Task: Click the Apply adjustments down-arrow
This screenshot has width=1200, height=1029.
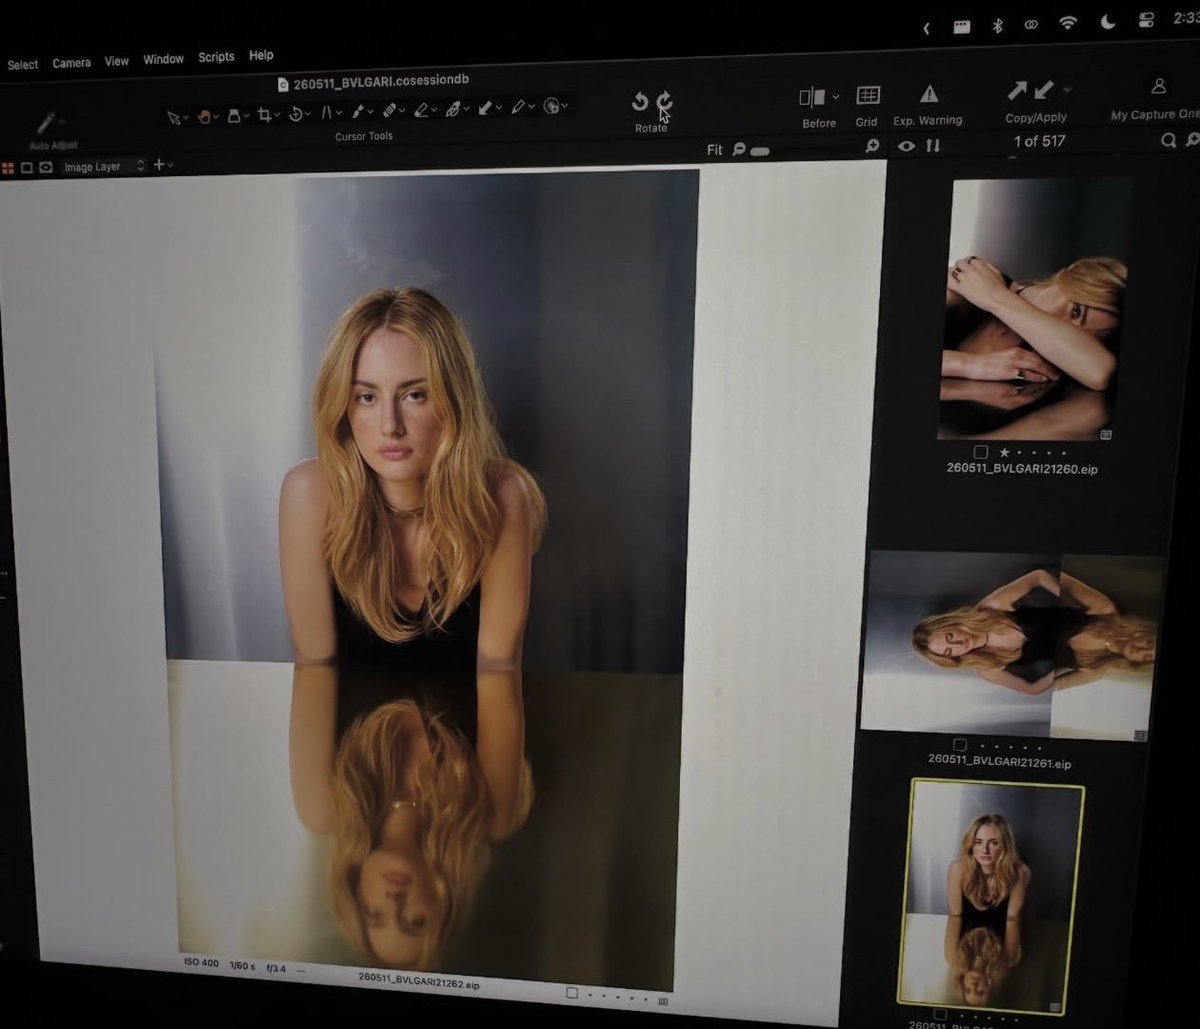Action: point(1043,90)
